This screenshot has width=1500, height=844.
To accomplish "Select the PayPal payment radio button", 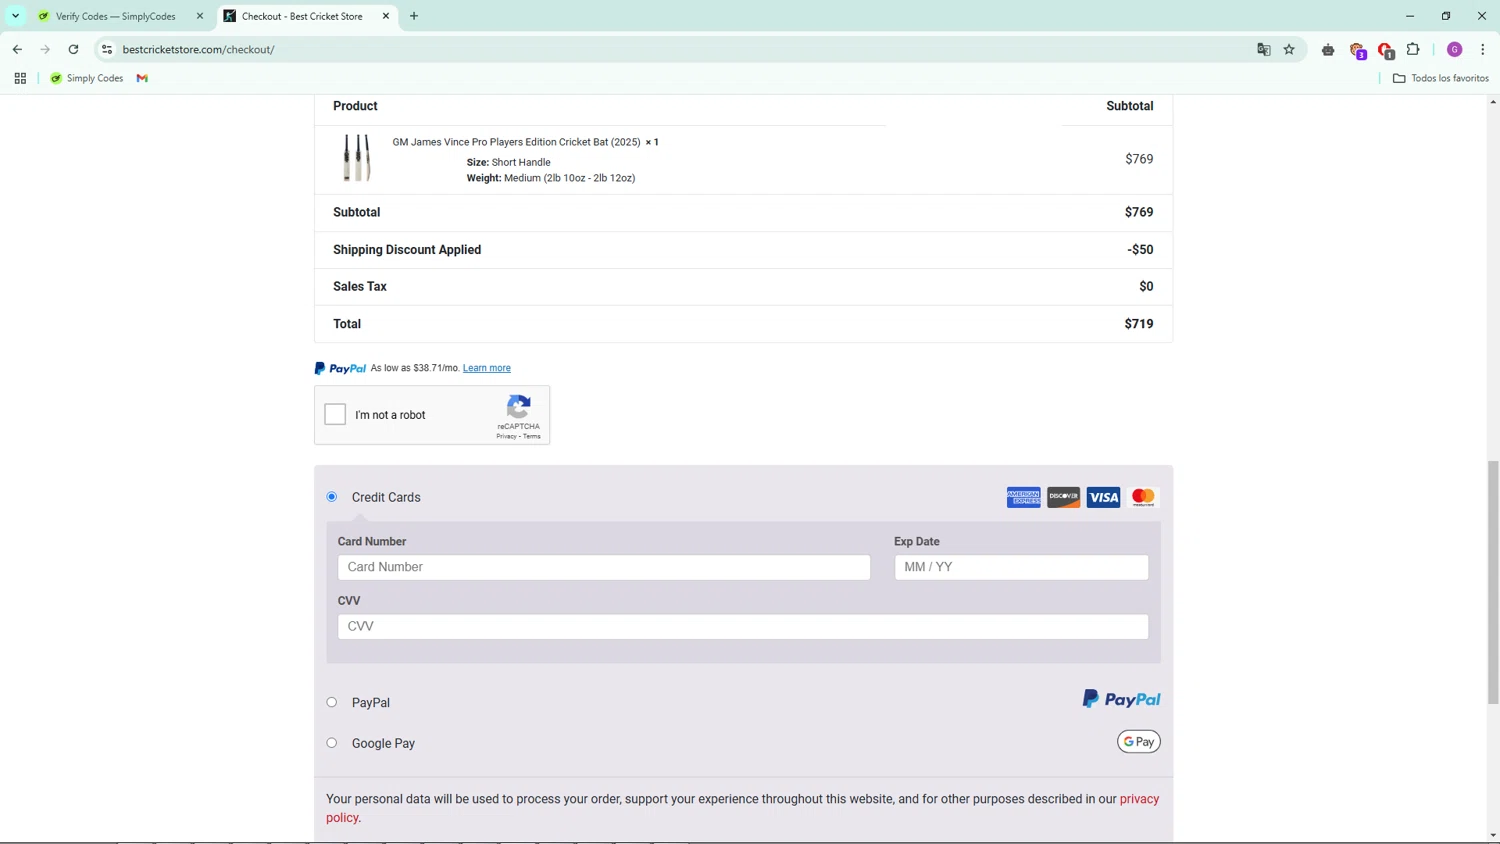I will click(x=332, y=702).
